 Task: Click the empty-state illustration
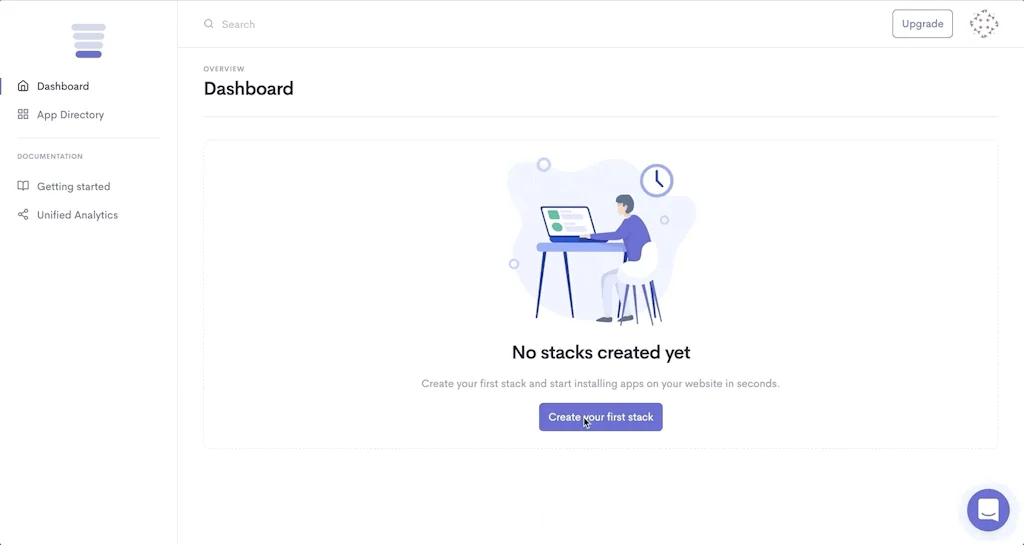(600, 242)
